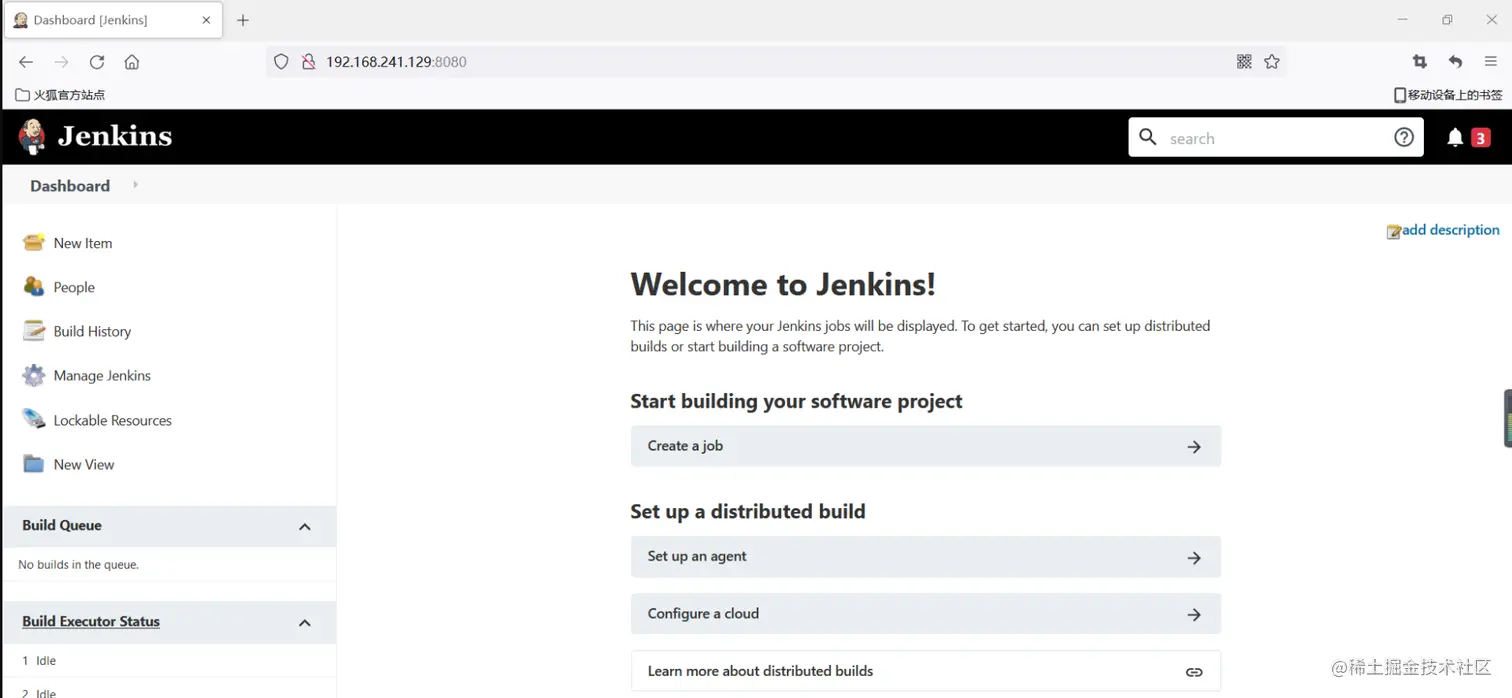1512x698 pixels.
Task: Open the New Item box icon
Action: pos(34,242)
